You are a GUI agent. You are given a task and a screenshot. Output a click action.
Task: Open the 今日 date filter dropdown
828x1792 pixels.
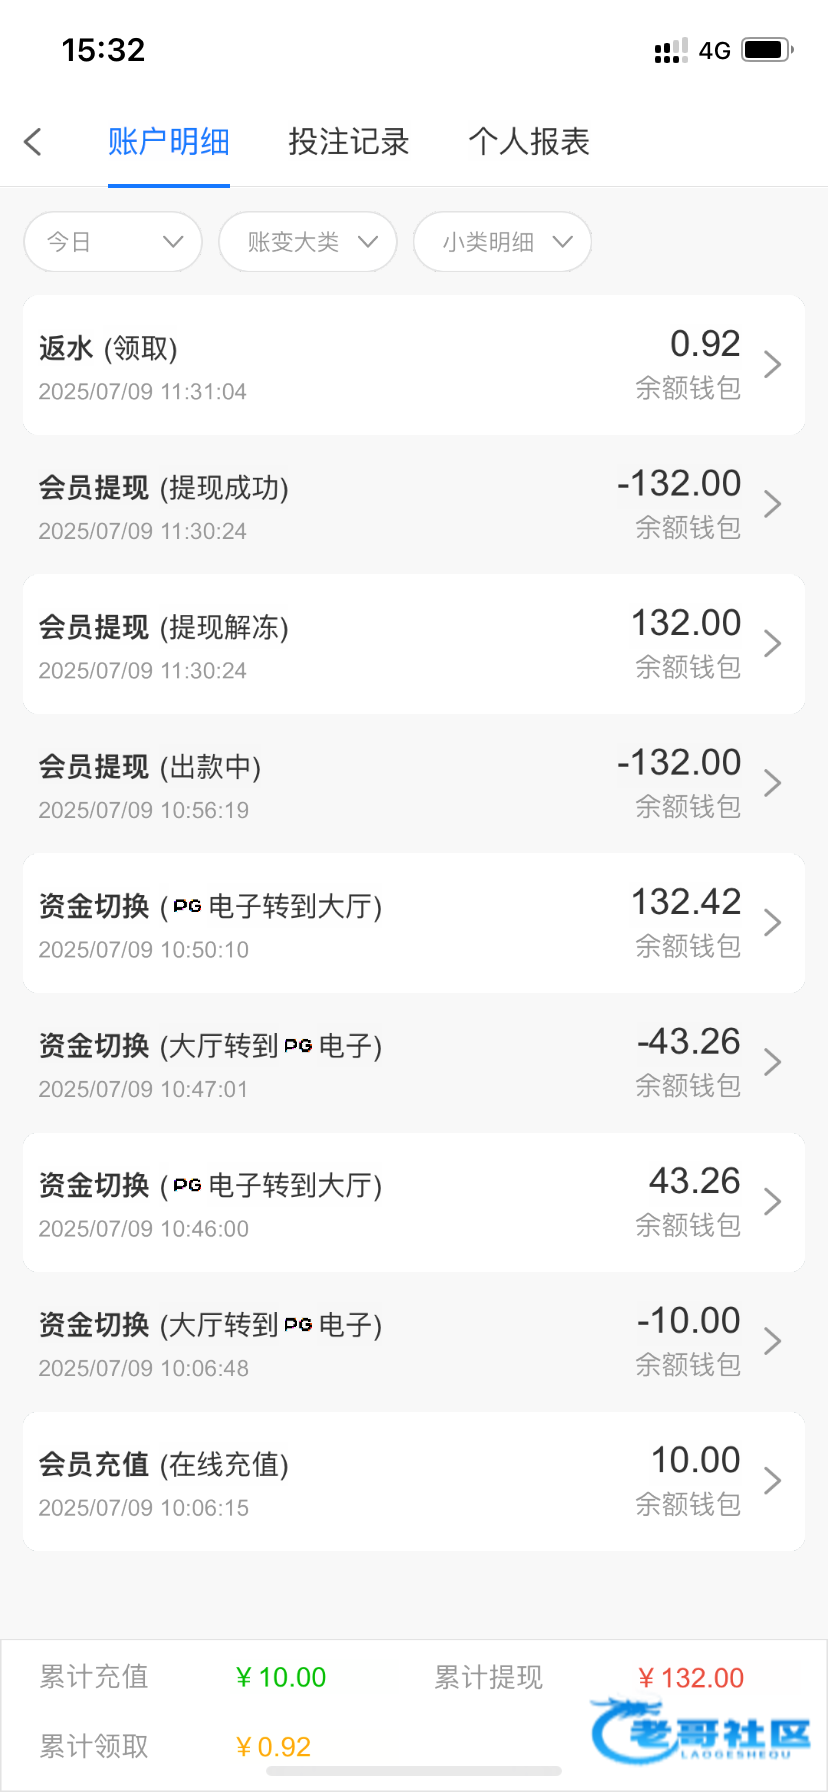(113, 242)
